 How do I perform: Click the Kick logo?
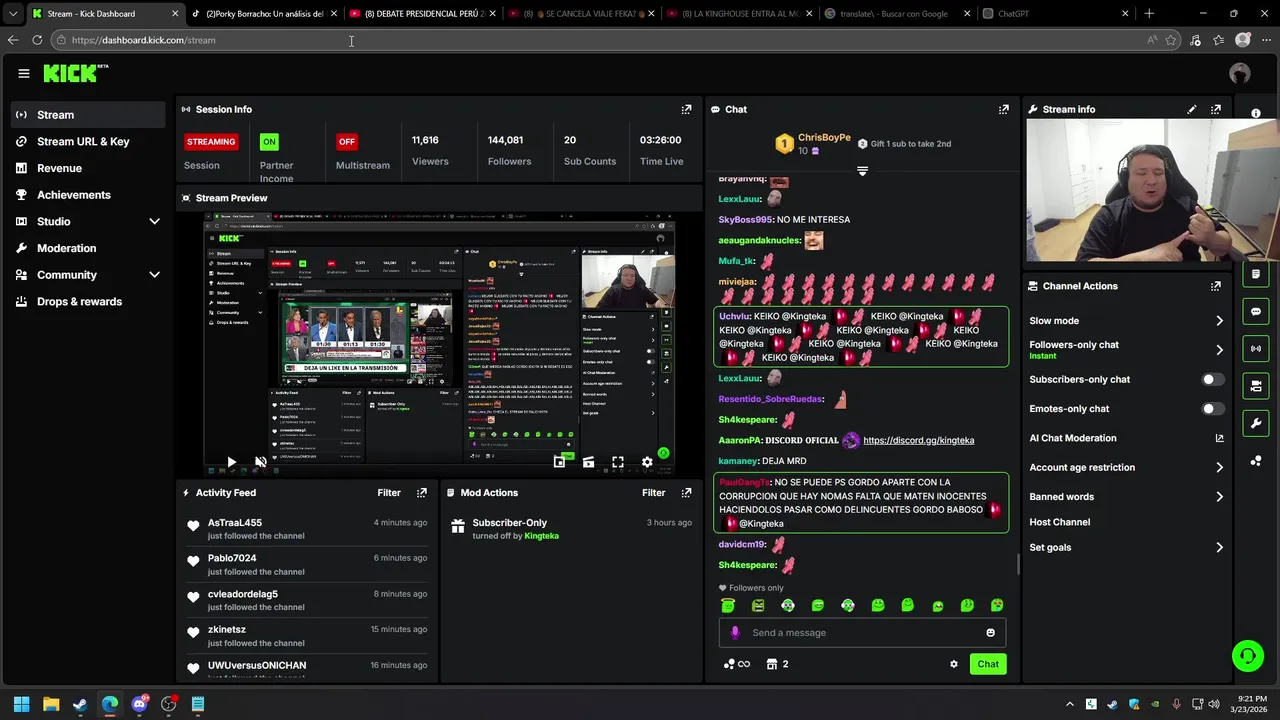(75, 73)
